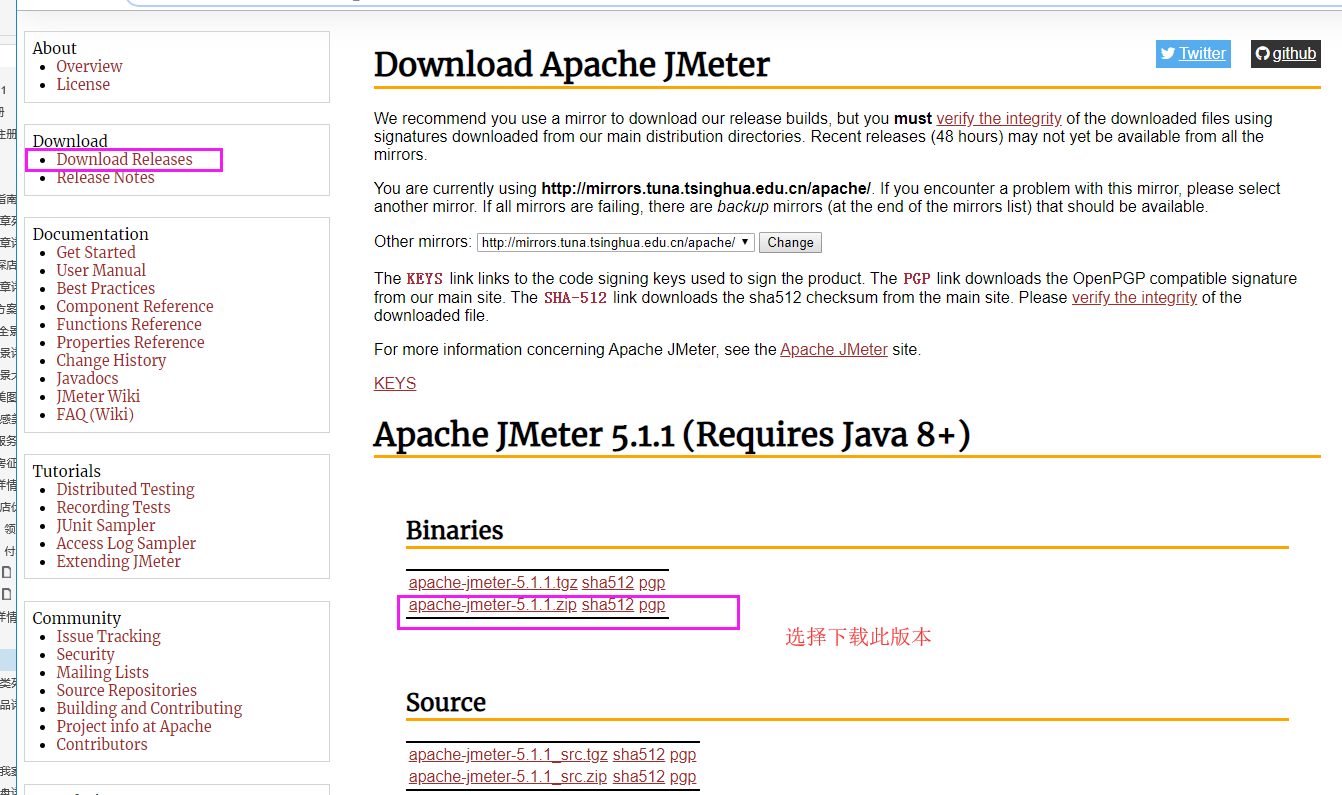Open Contributors link
The width and height of the screenshot is (1342, 795).
(x=102, y=744)
